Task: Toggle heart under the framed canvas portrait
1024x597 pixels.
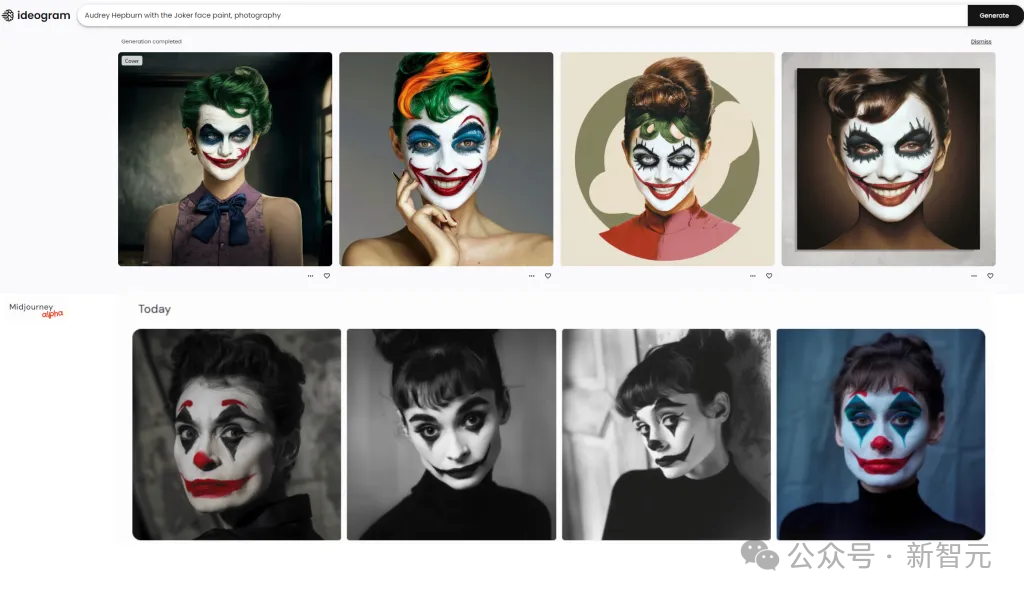Action: click(990, 276)
